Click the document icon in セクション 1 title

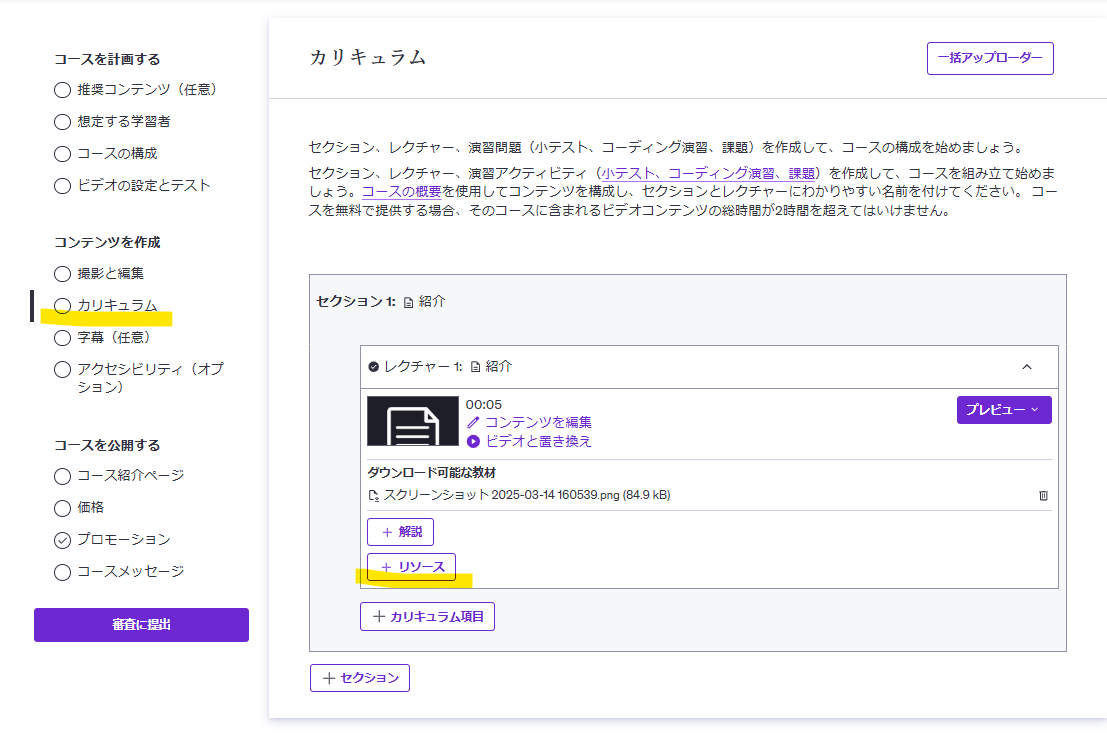pos(408,302)
